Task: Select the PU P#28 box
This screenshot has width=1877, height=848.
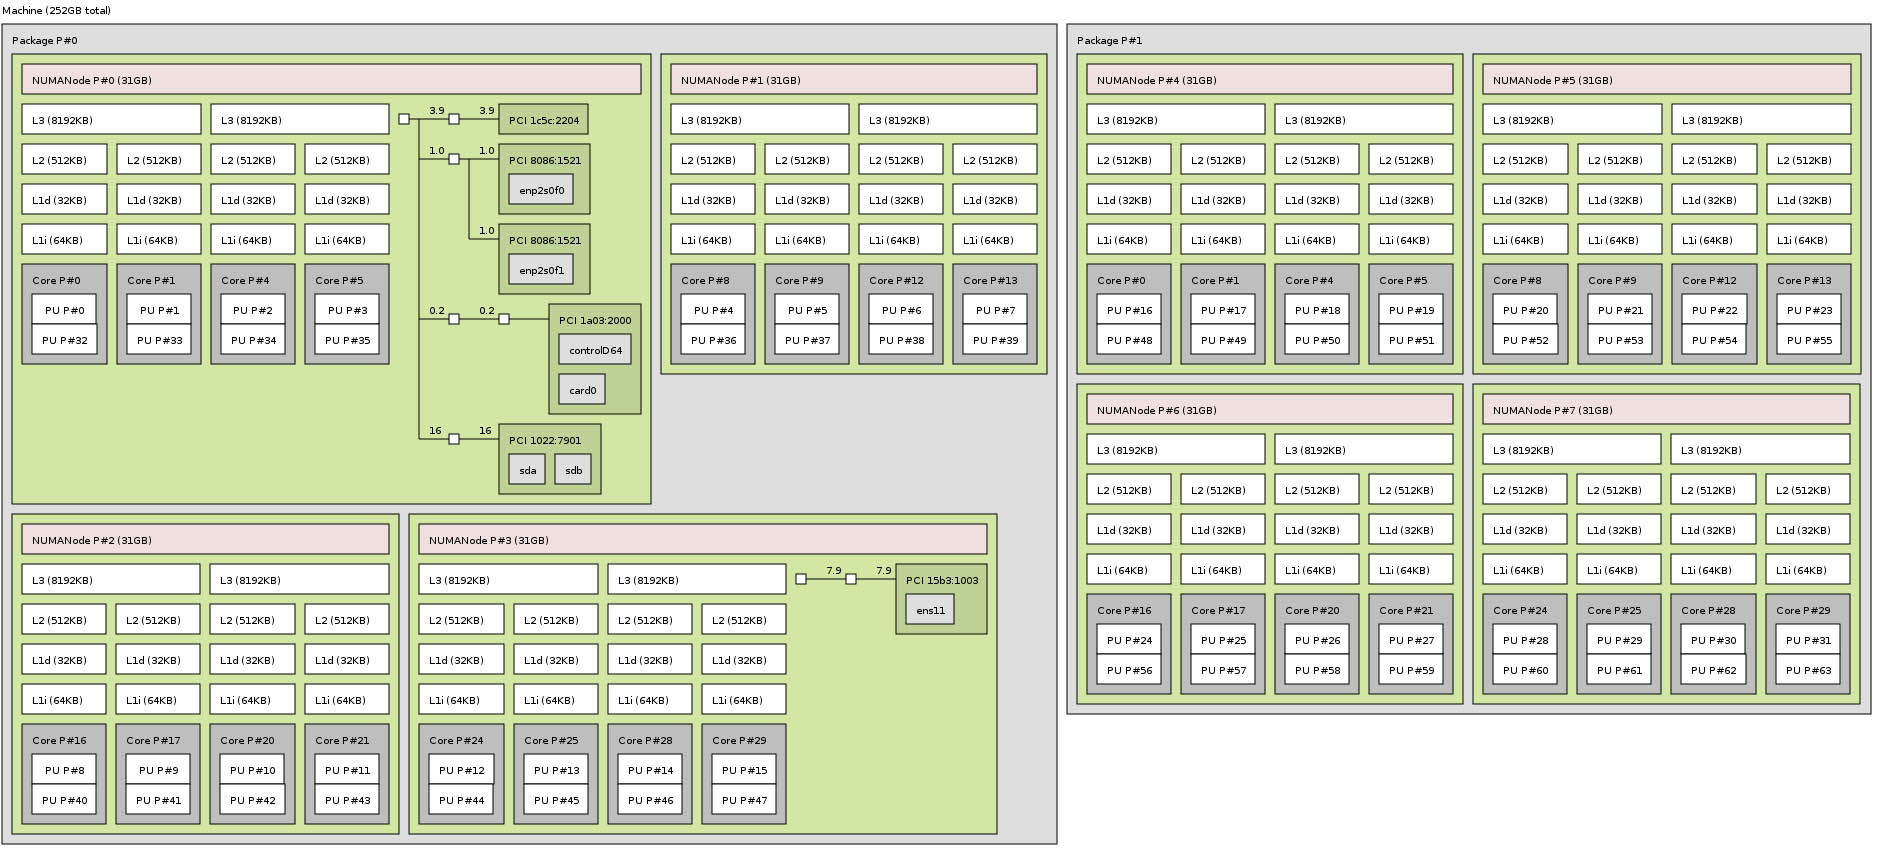Action: click(x=1525, y=640)
